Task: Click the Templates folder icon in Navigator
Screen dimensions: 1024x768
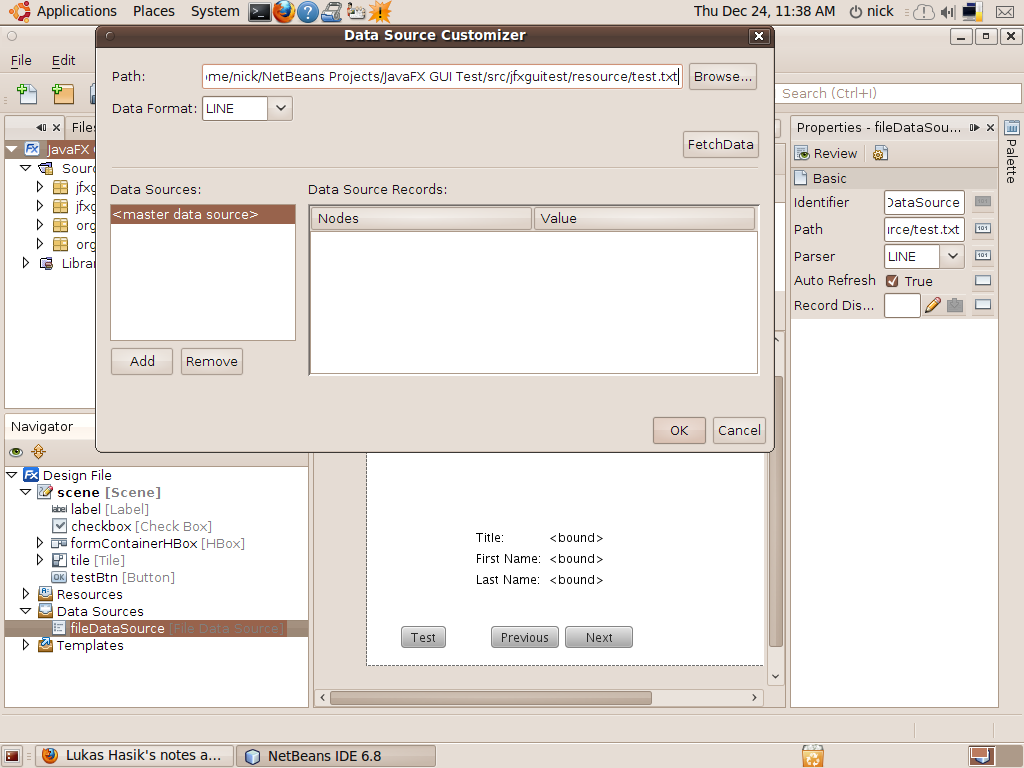Action: (x=46, y=645)
